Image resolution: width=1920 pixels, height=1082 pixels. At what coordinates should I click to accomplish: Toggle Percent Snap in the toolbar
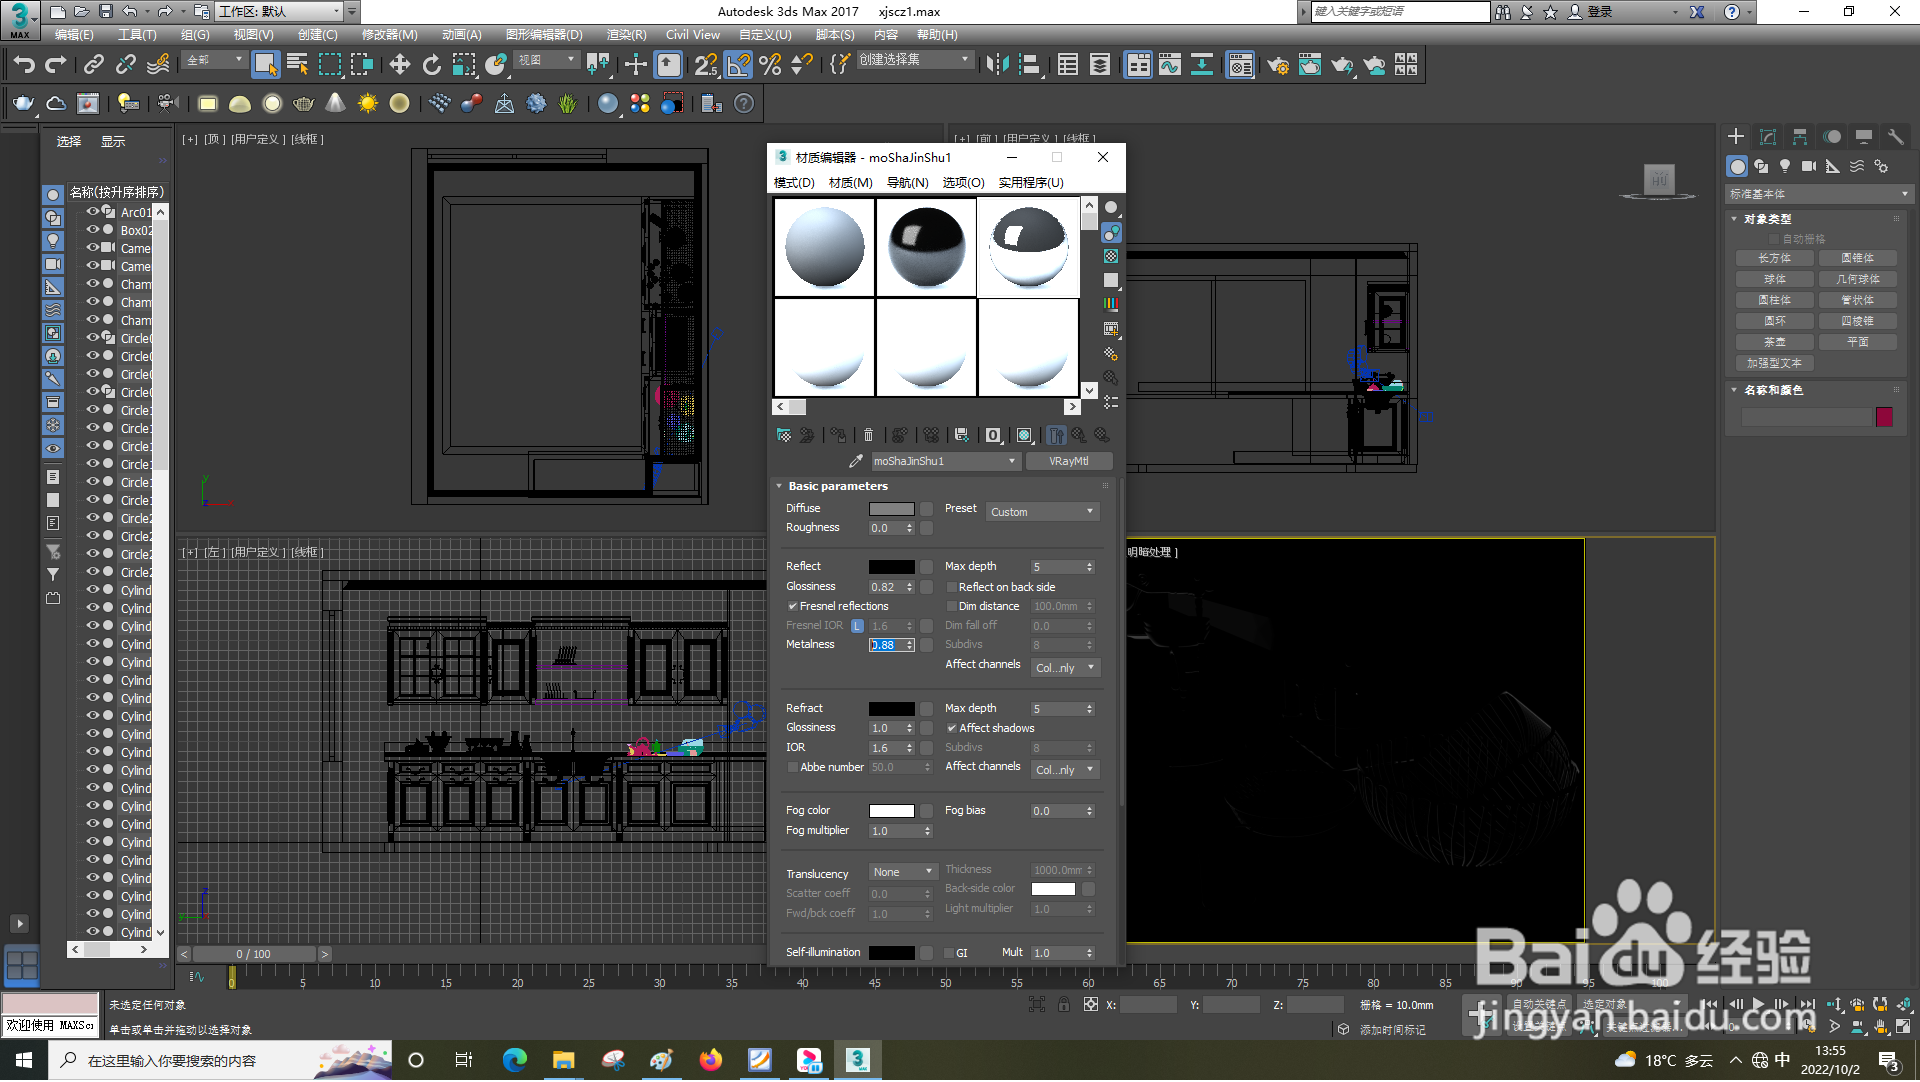[770, 65]
